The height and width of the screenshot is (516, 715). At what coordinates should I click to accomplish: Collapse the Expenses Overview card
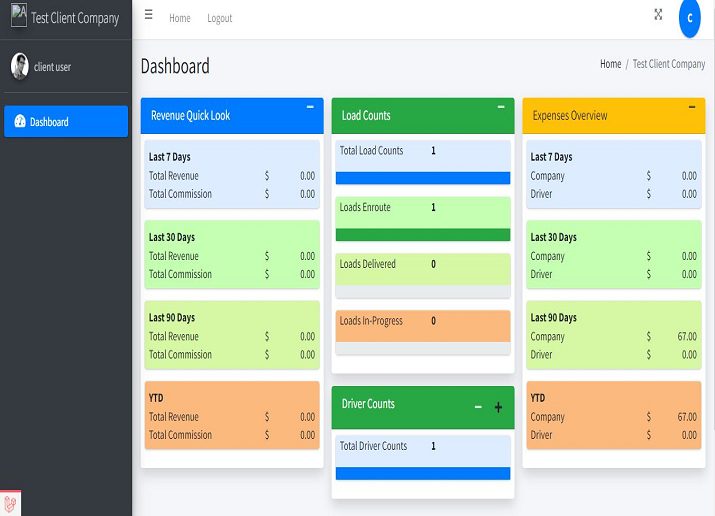pos(692,106)
